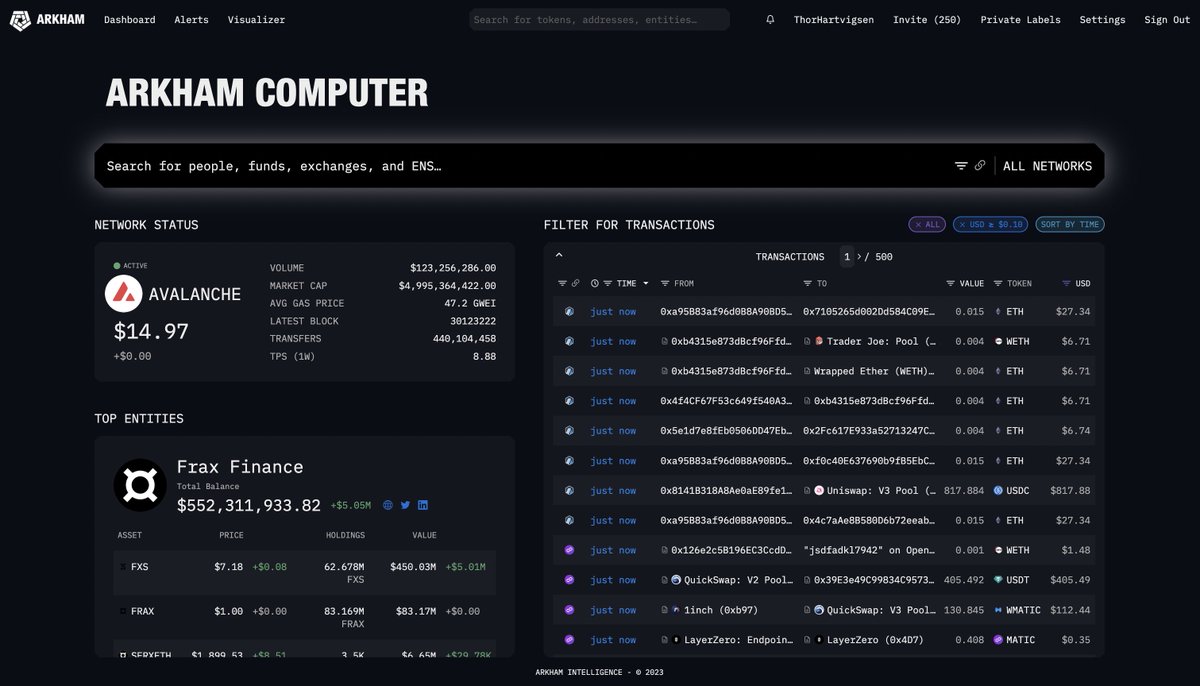Open Frax Finance website globe icon

[389, 506]
